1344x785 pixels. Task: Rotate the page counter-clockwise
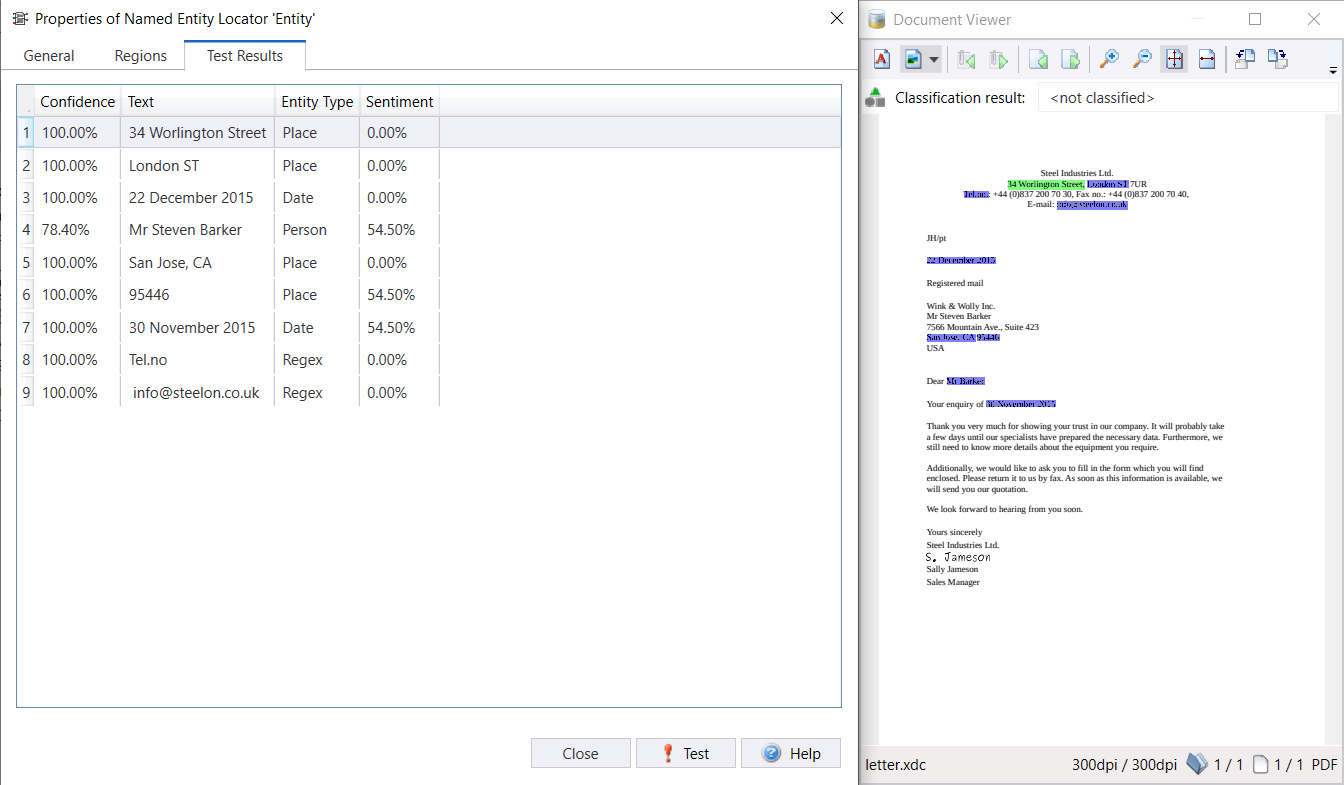[1245, 60]
